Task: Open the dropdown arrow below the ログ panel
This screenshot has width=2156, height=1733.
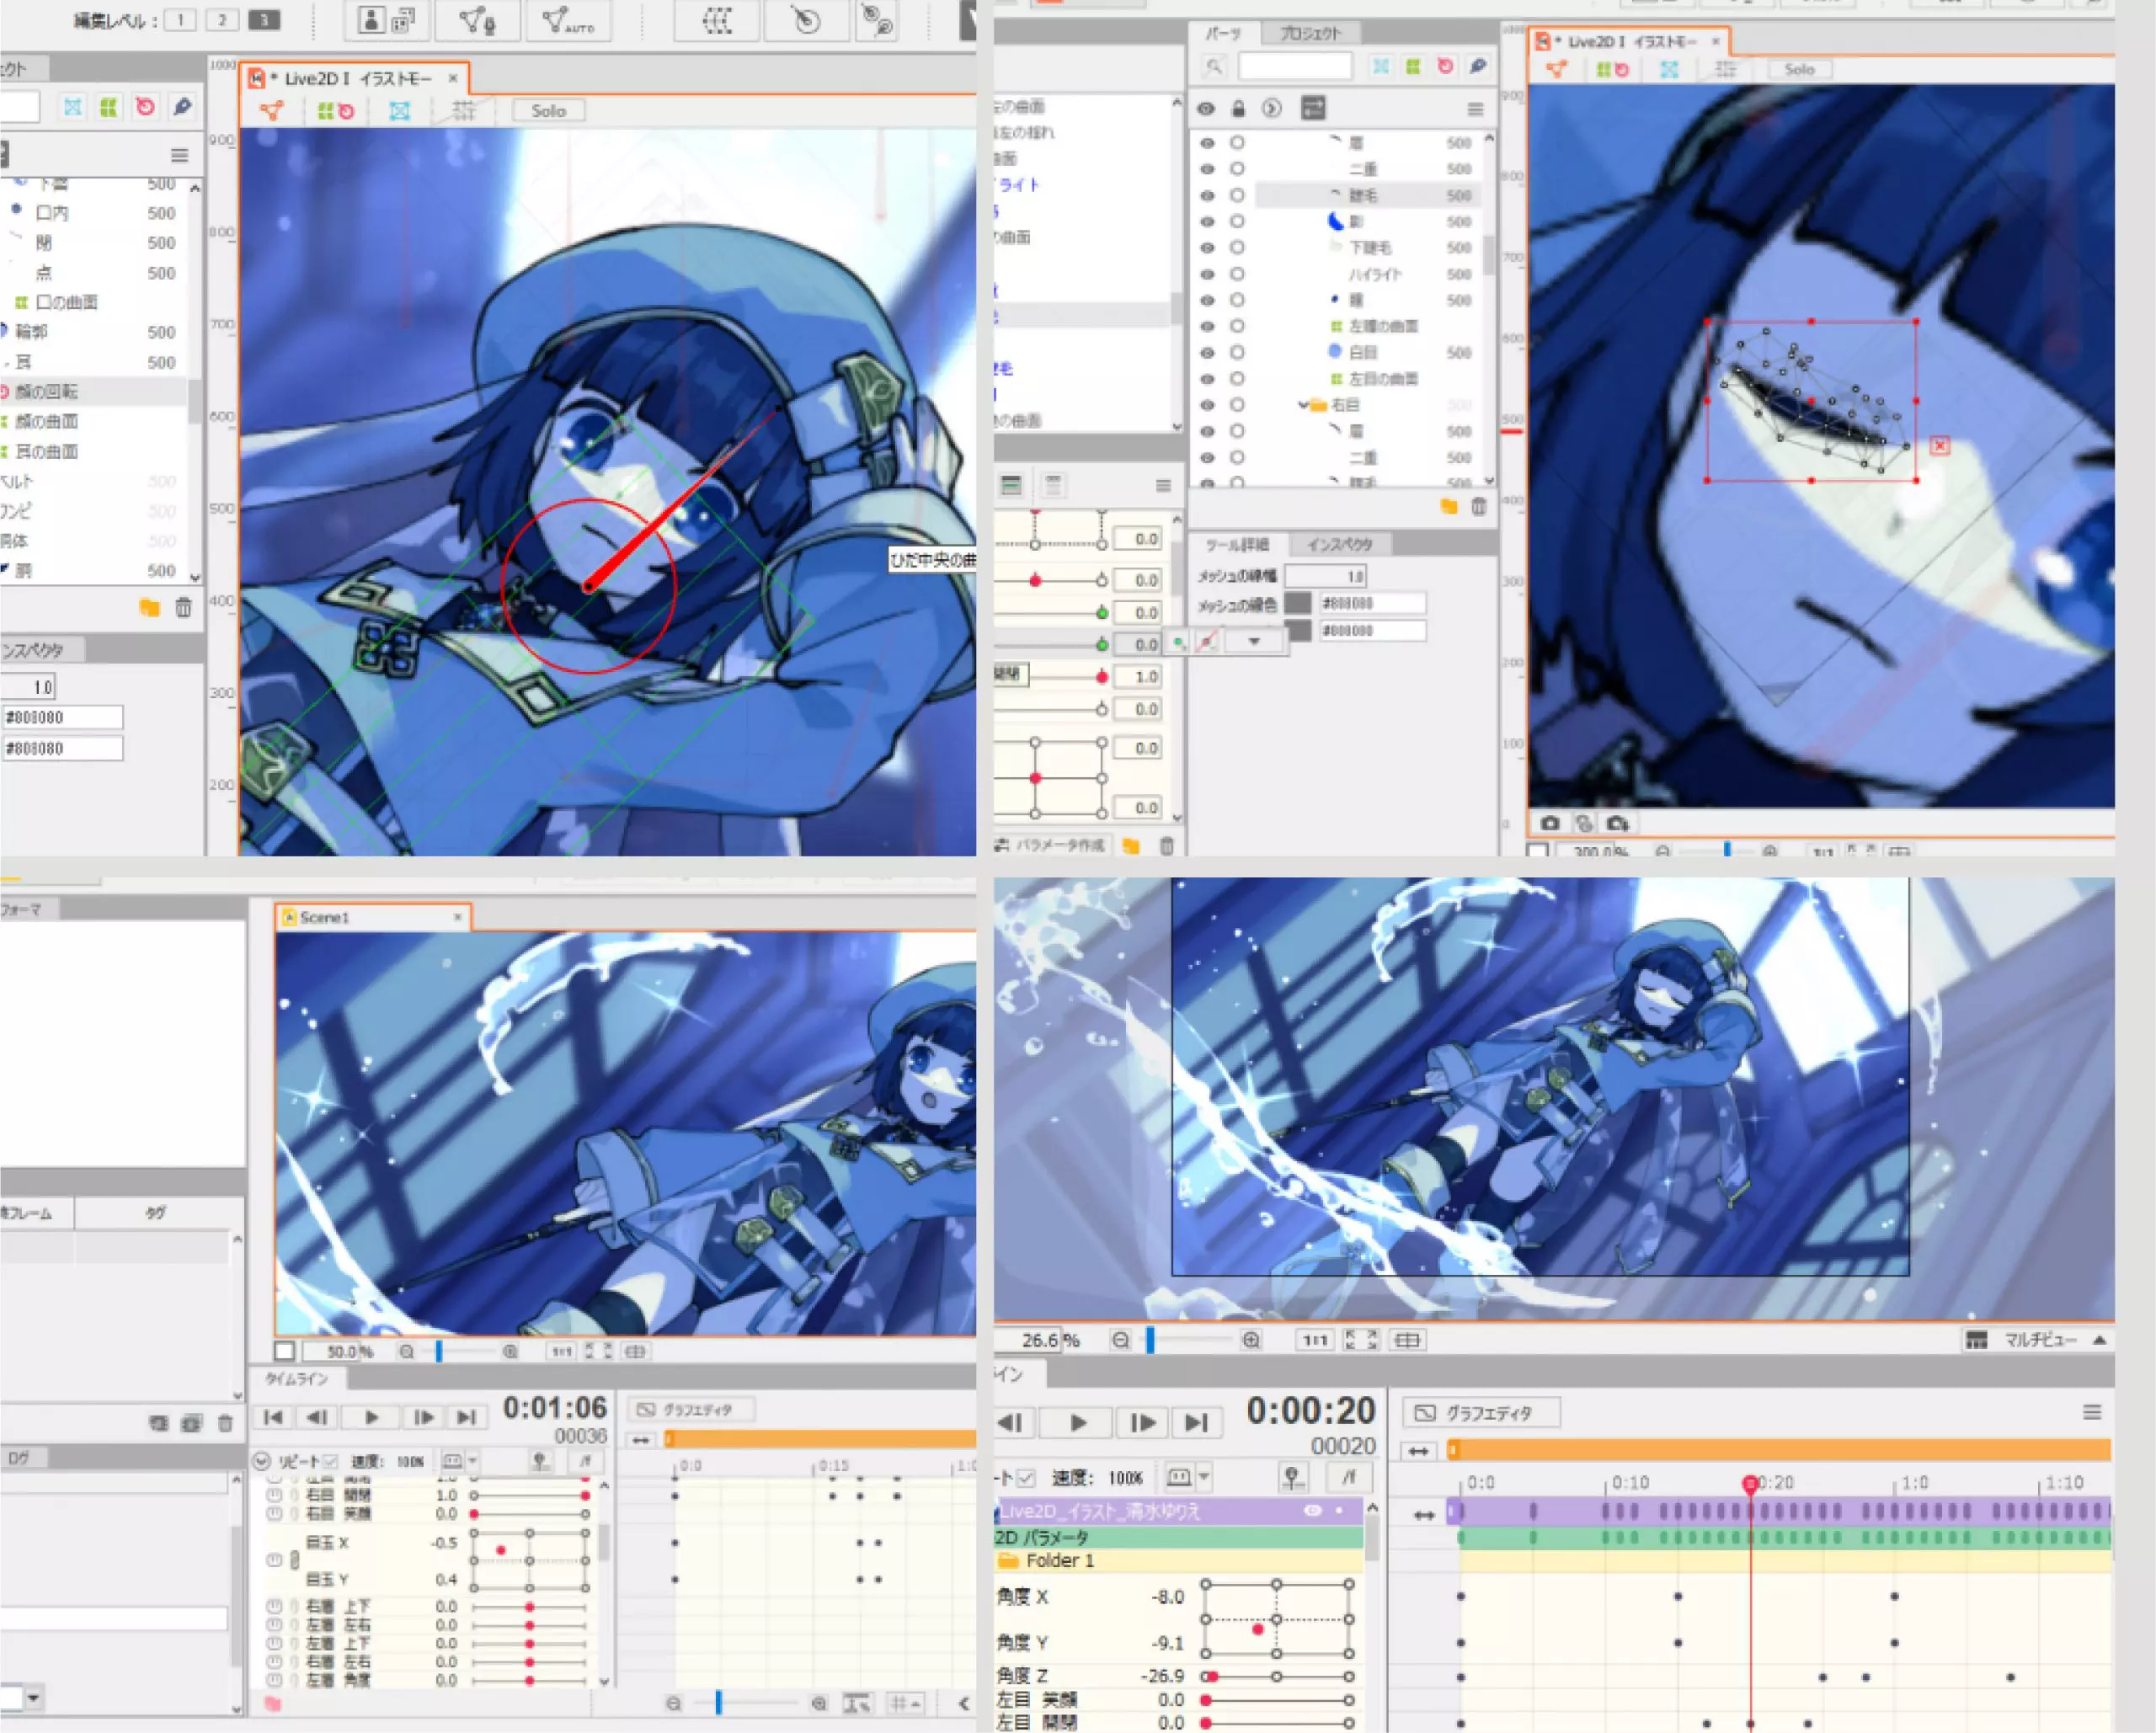Action: [x=34, y=1698]
